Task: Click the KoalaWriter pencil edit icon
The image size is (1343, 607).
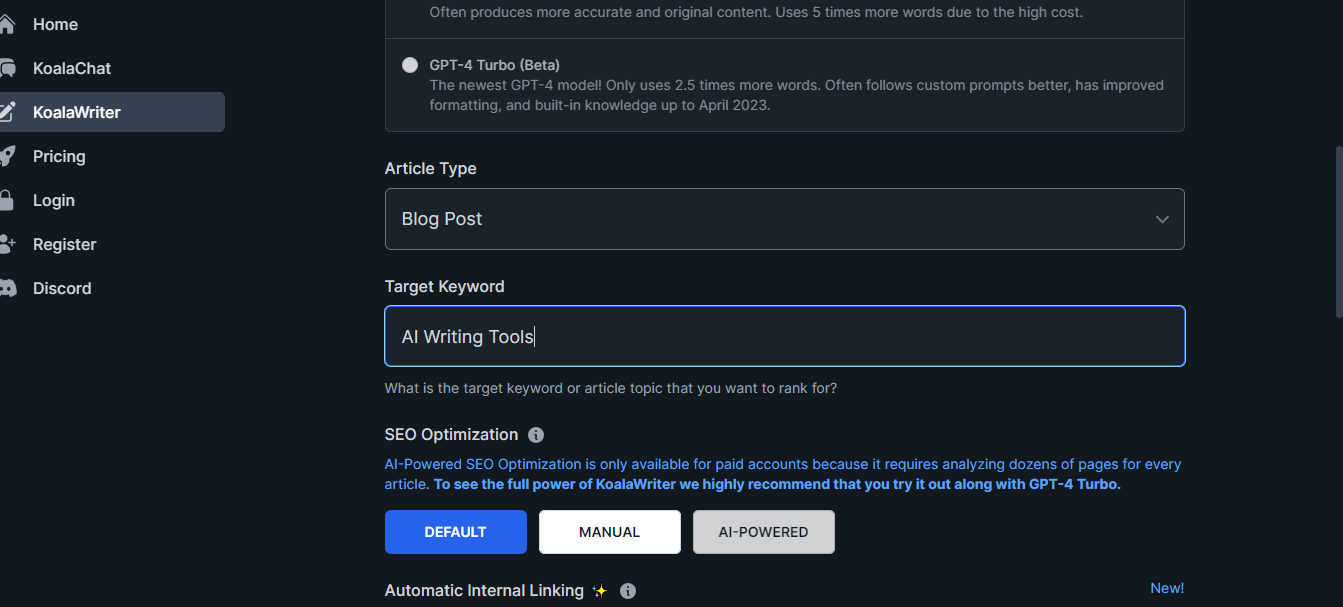Action: 7,112
